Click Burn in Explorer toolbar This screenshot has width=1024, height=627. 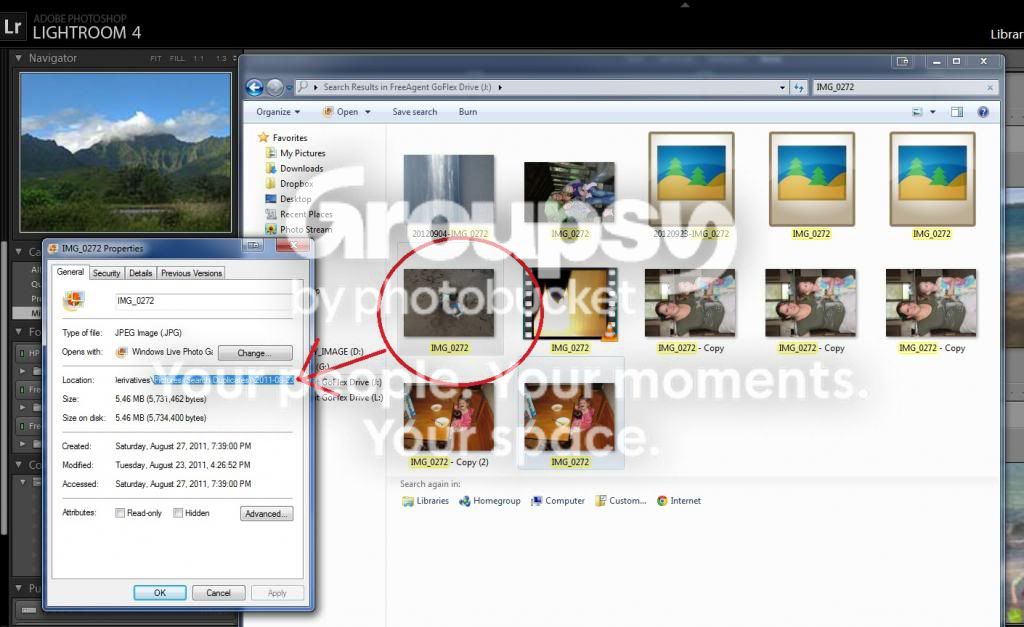(468, 112)
